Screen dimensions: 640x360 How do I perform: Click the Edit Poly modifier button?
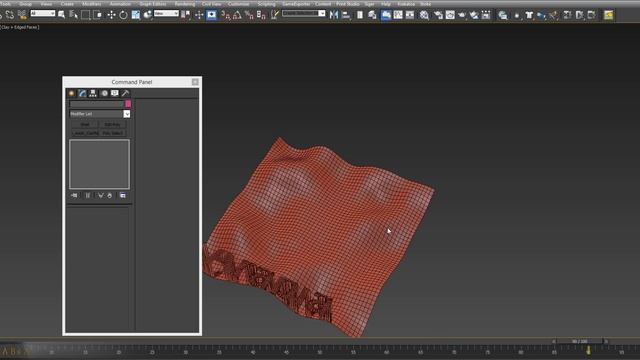(x=112, y=124)
